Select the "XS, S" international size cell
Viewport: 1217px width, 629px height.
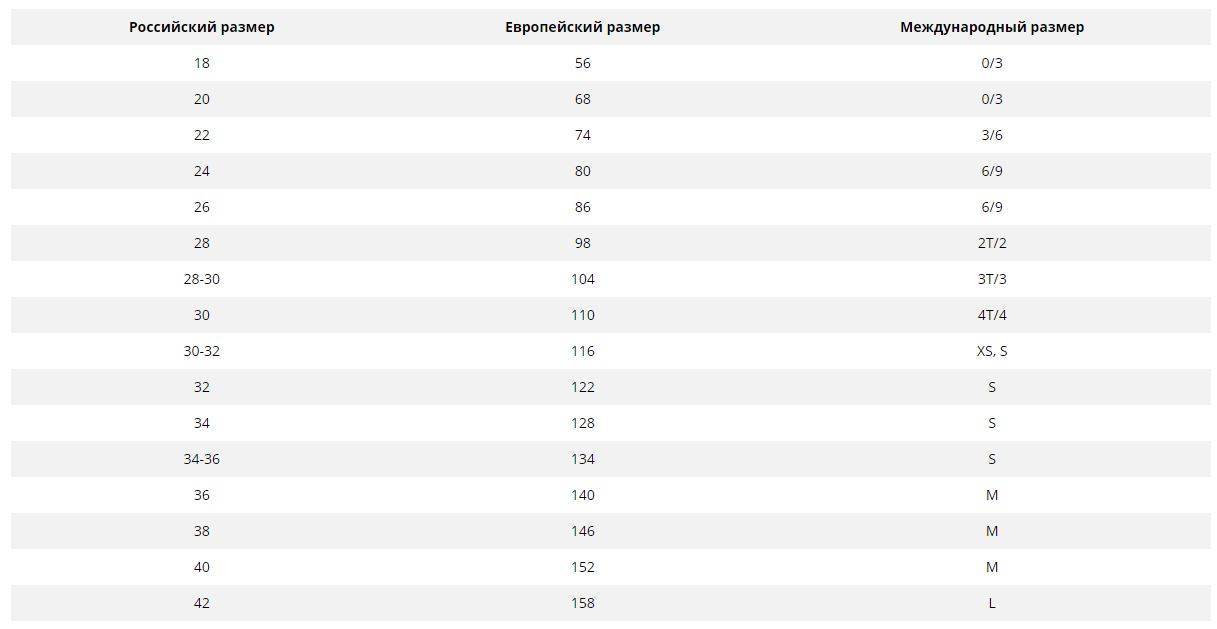991,351
